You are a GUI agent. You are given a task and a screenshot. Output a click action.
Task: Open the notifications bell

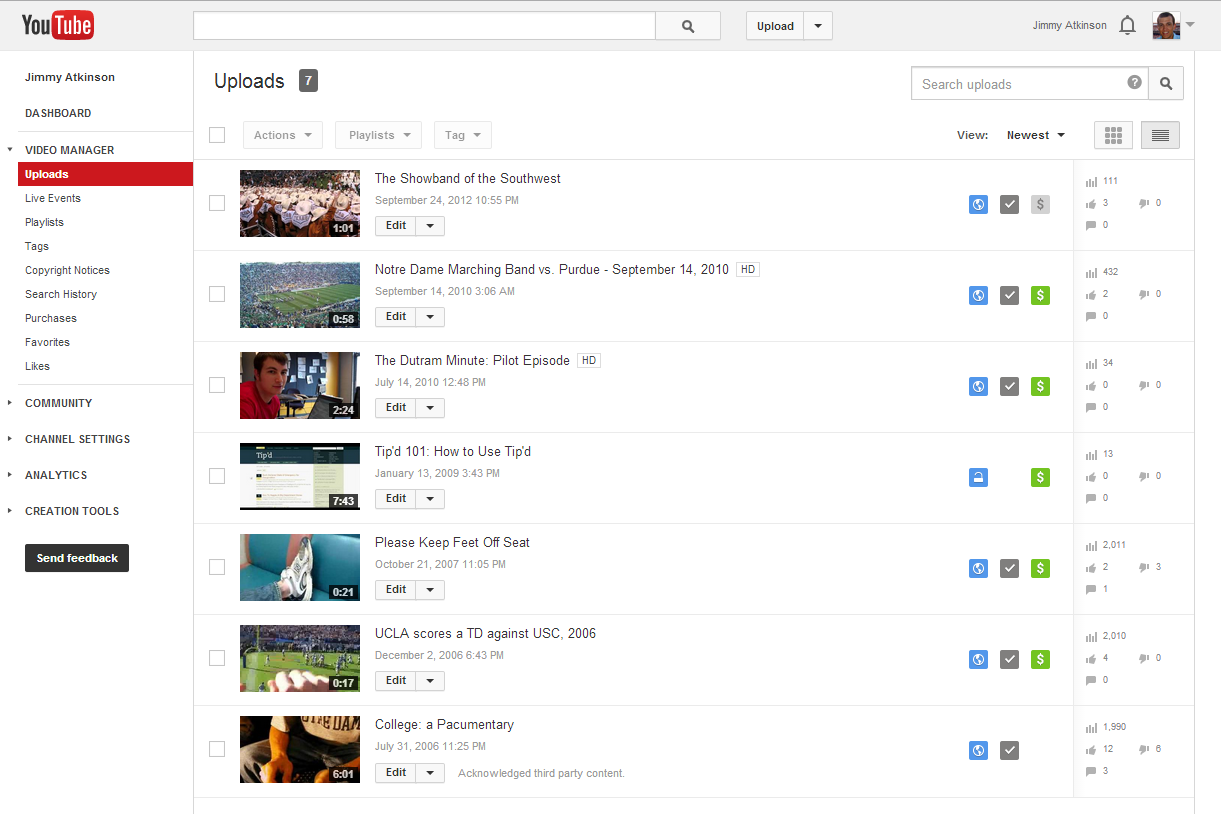tap(1127, 26)
